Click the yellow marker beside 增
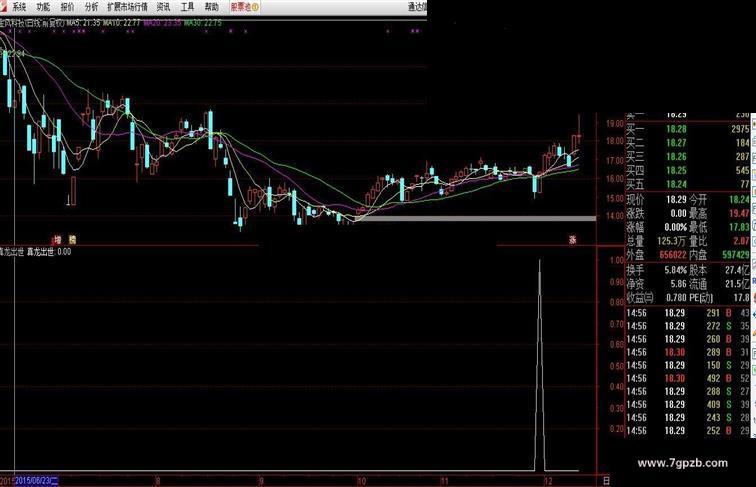This screenshot has height=487, width=756. (72, 239)
